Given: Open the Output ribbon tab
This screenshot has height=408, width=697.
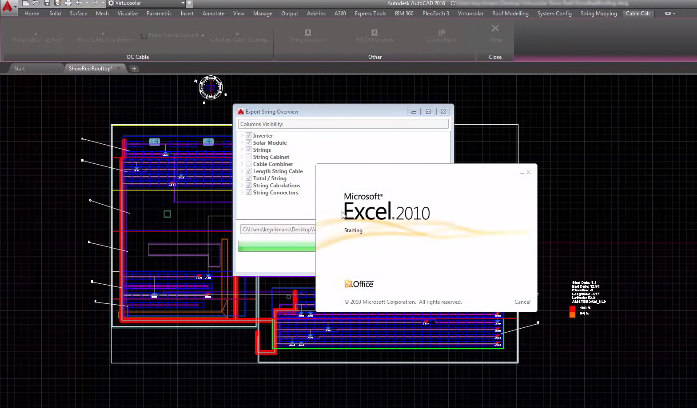Looking at the screenshot, I should click(289, 13).
